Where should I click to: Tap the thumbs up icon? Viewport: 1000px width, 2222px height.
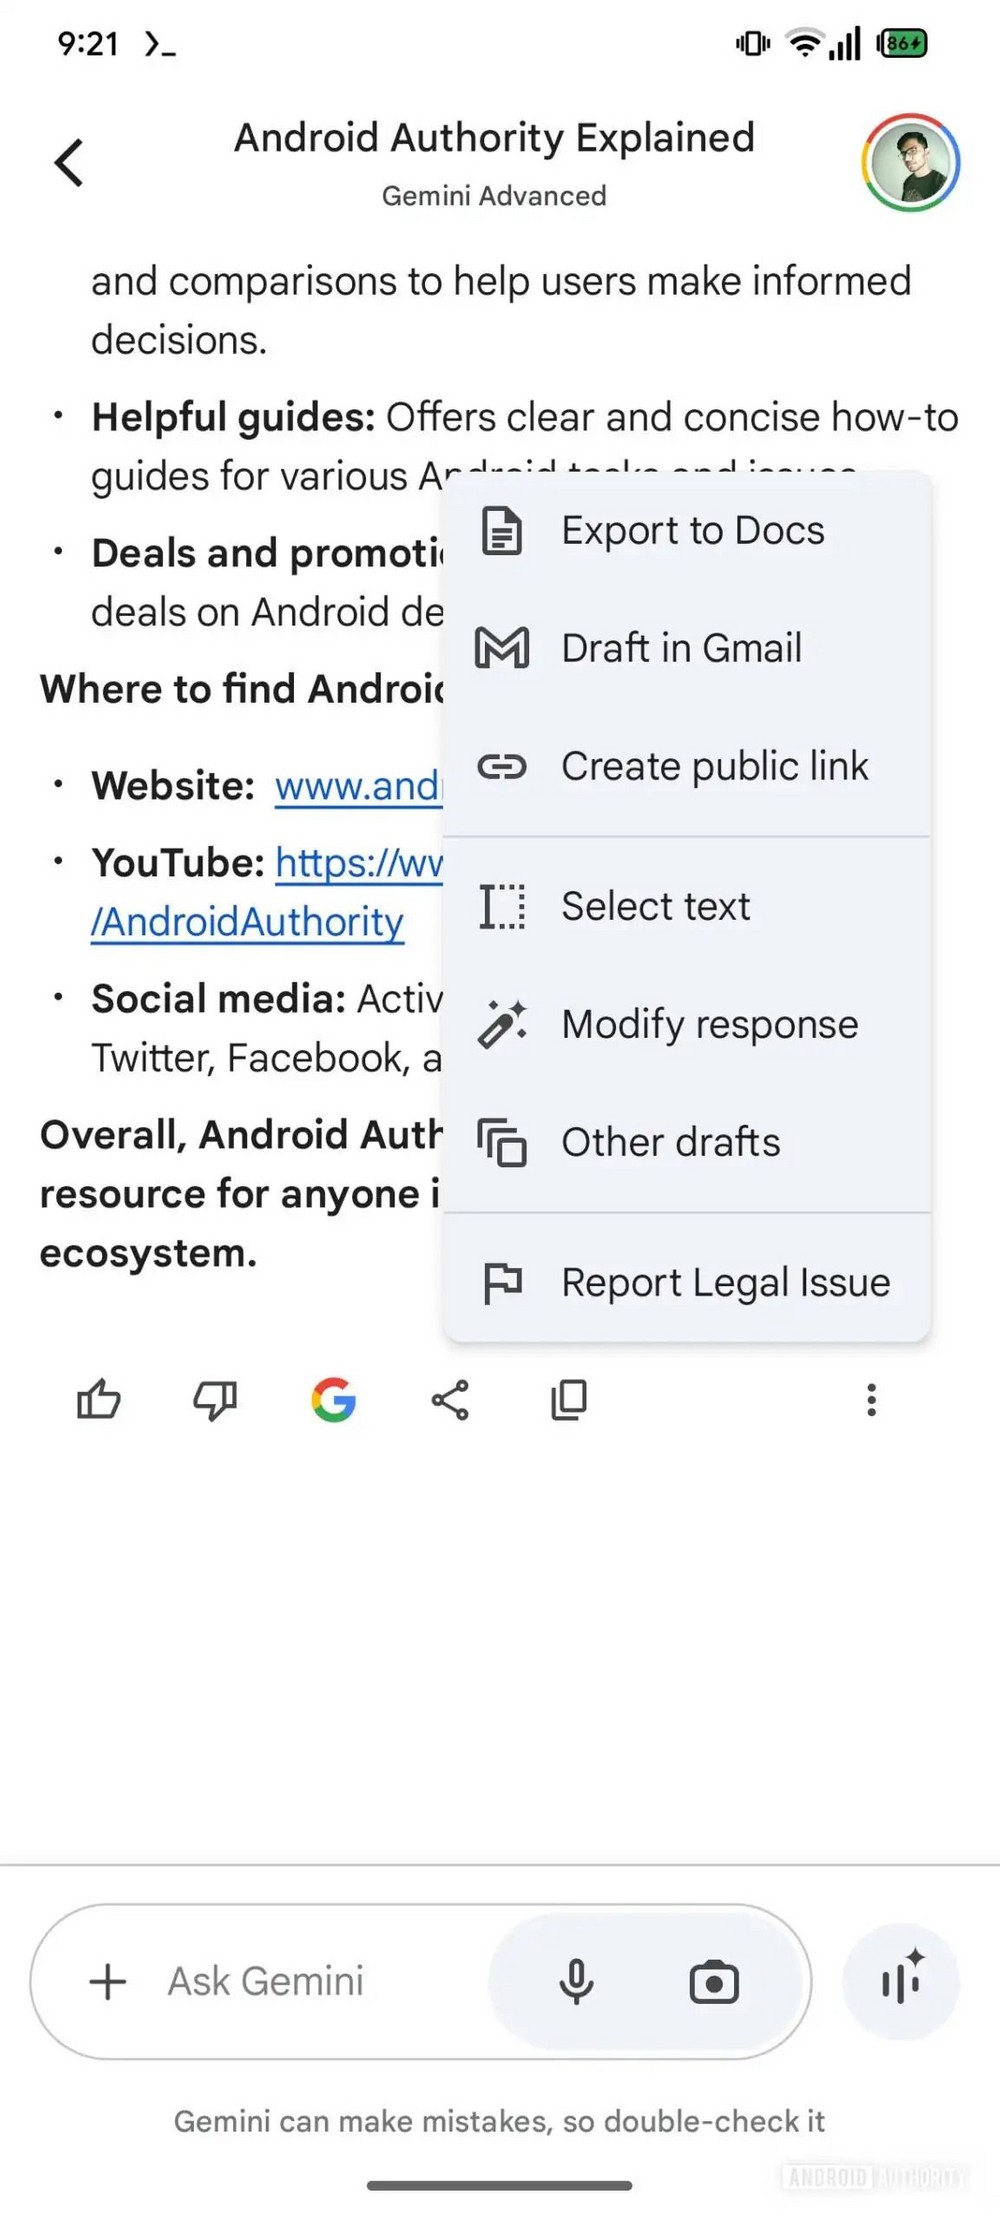click(99, 1400)
